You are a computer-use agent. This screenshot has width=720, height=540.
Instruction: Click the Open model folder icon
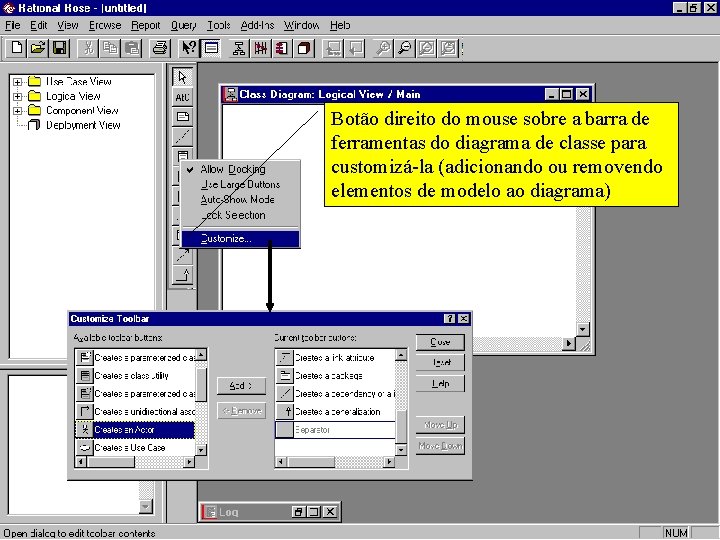point(38,48)
